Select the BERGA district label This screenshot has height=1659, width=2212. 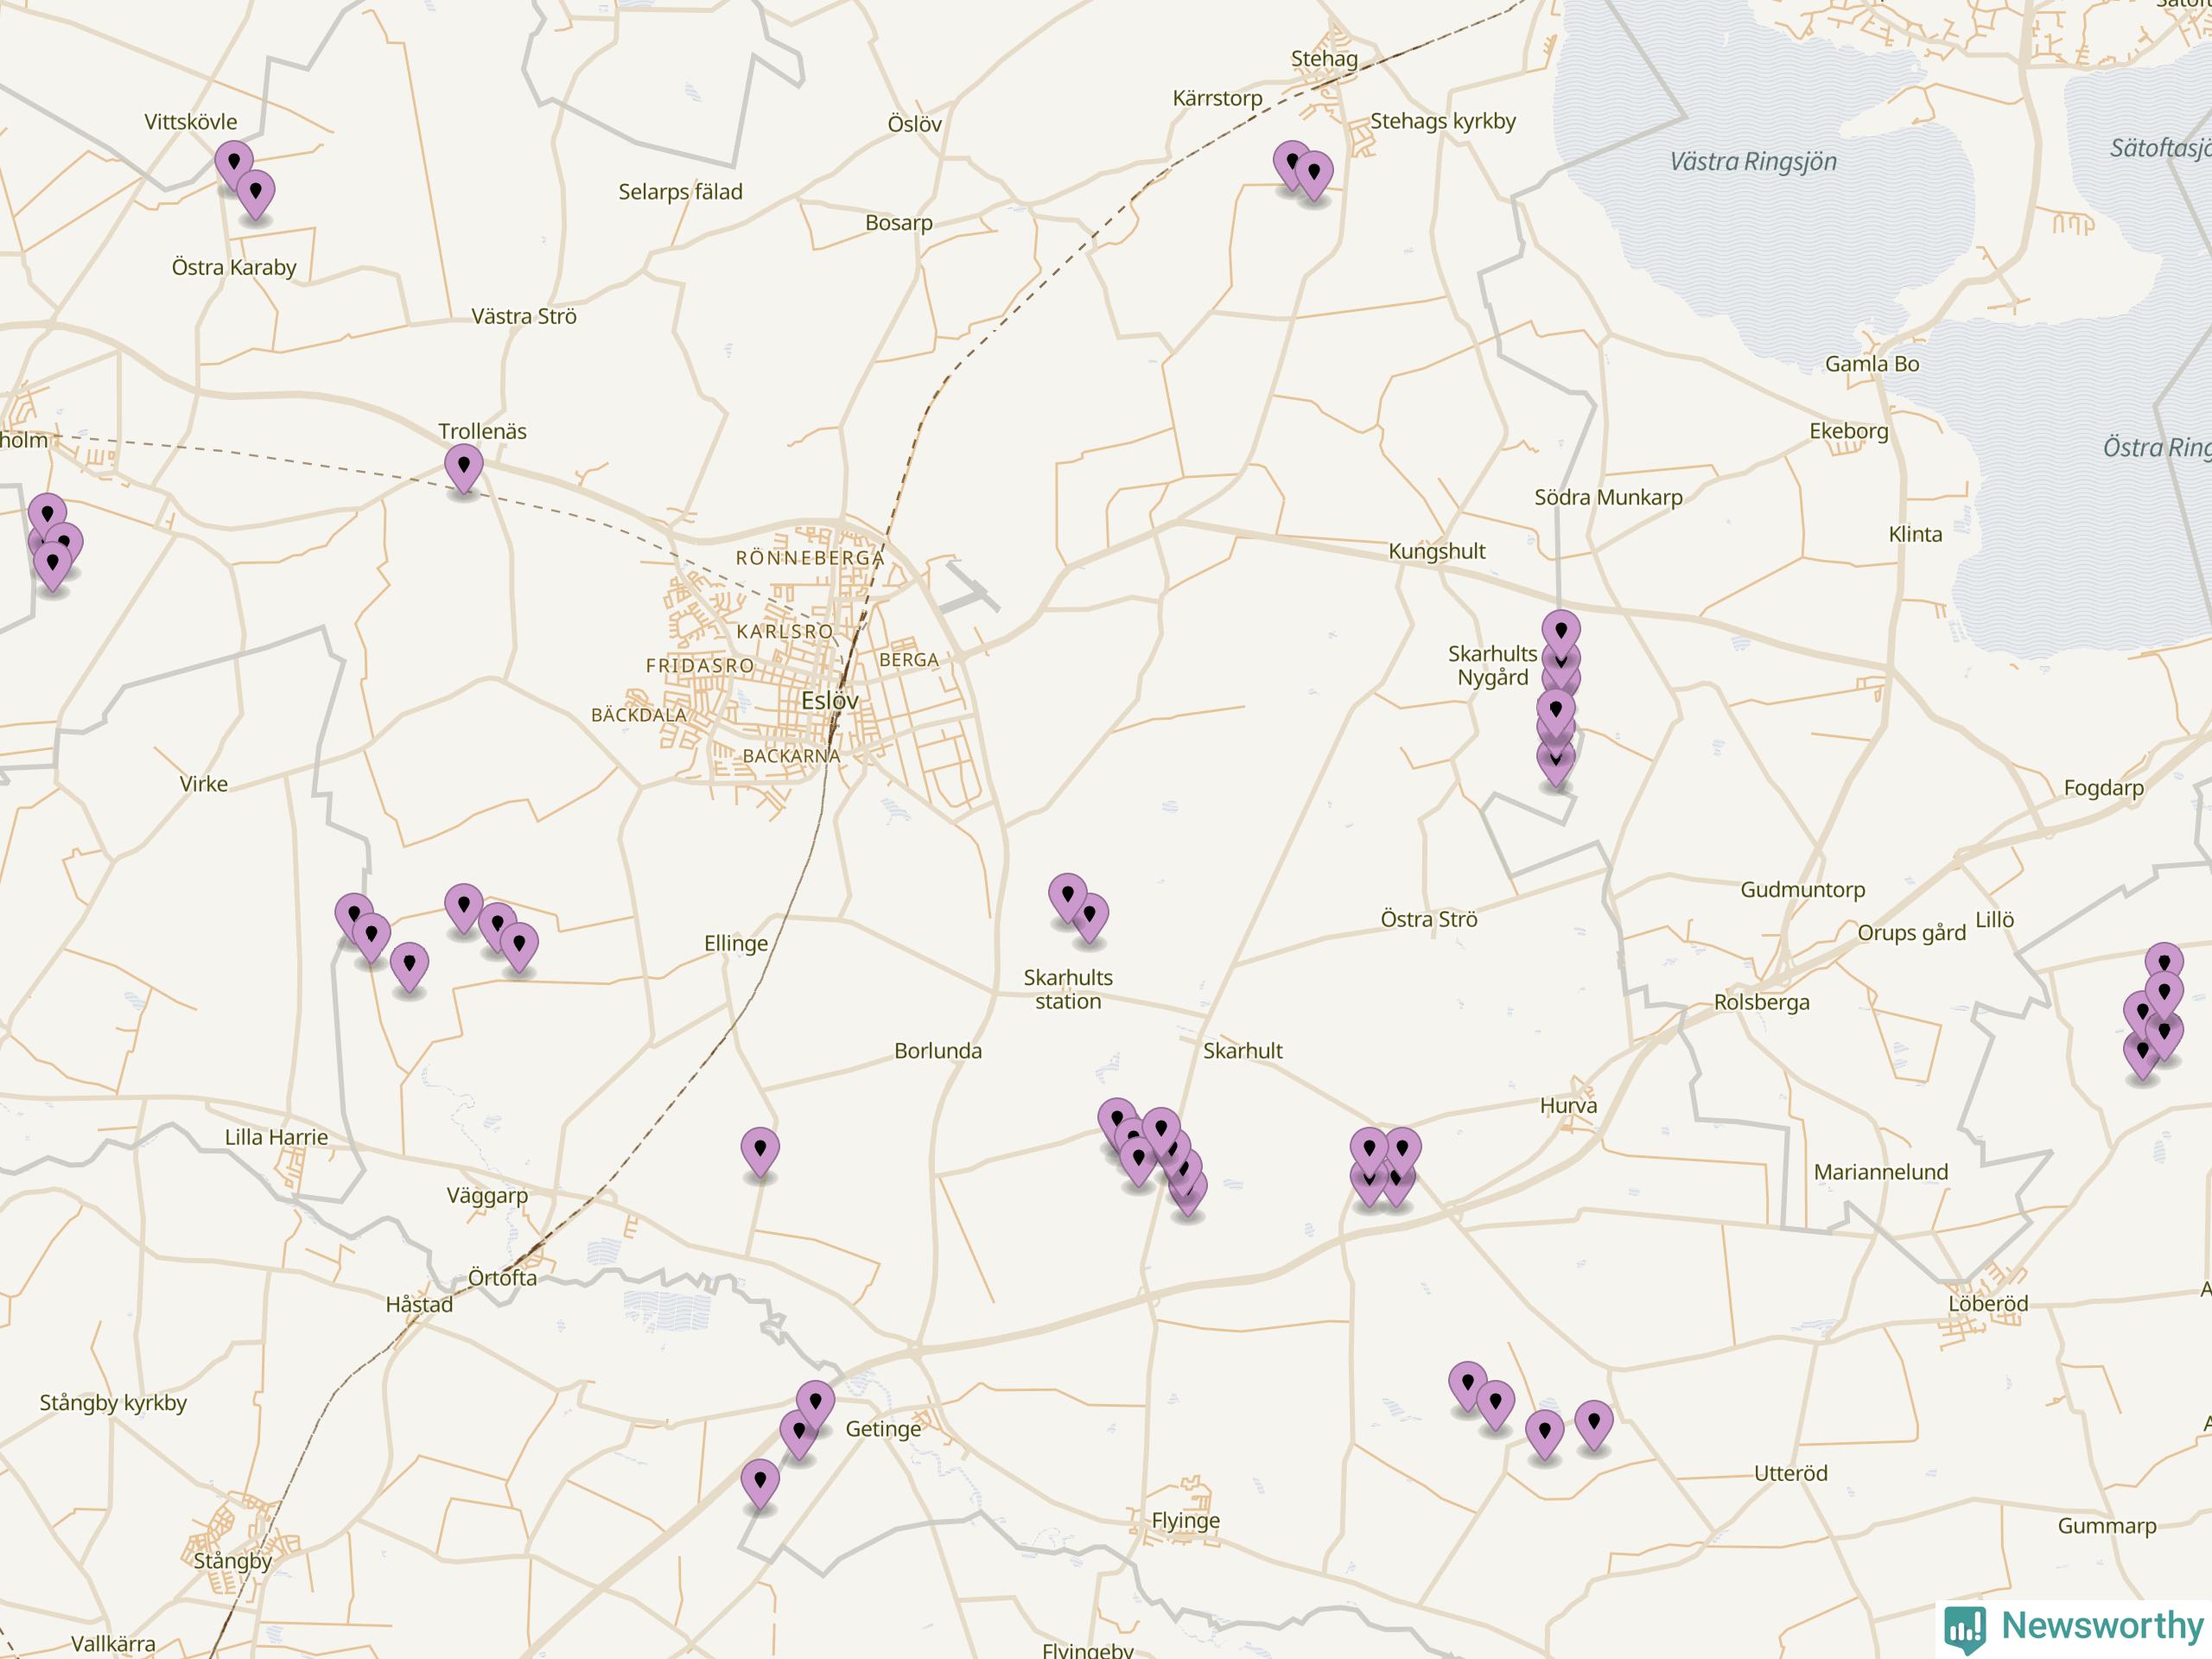[x=909, y=660]
